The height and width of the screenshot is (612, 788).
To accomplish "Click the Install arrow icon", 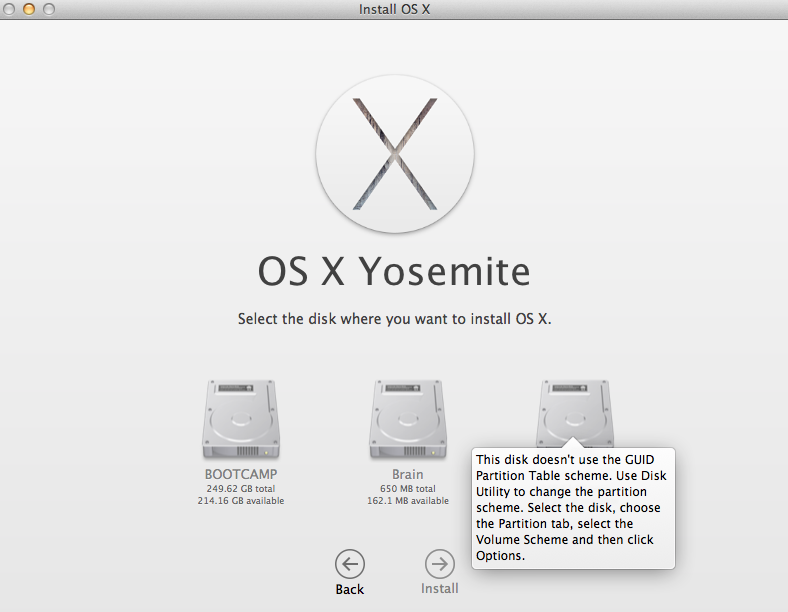I will pyautogui.click(x=440, y=564).
